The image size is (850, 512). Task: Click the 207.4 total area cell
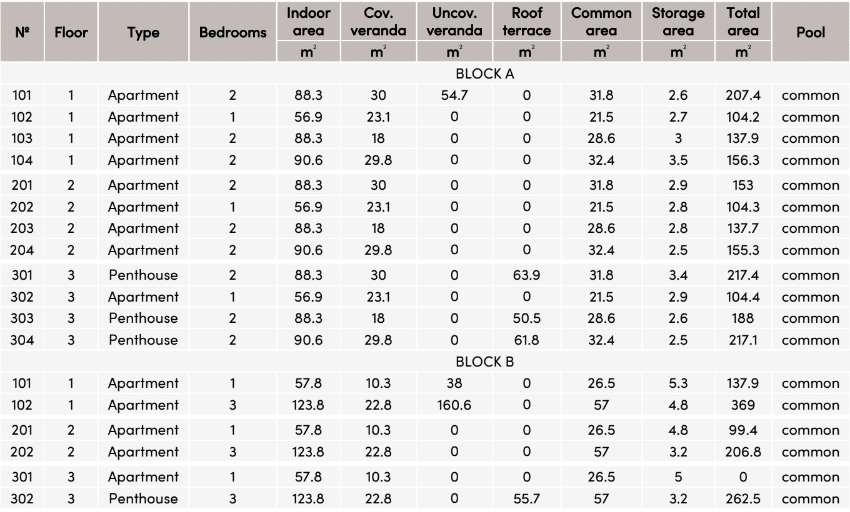tap(743, 95)
